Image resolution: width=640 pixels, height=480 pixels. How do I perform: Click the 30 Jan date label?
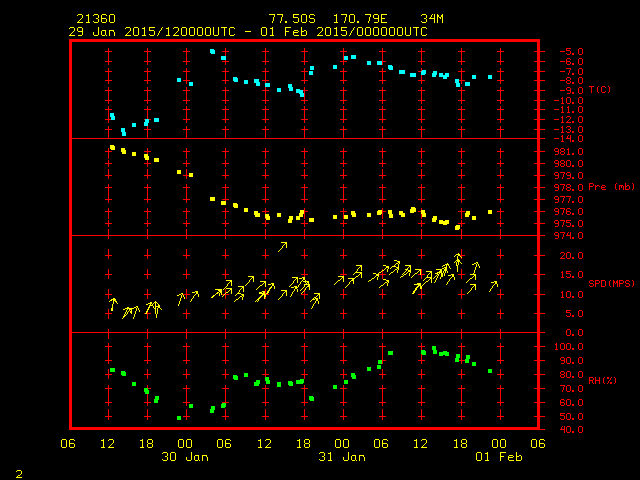click(x=185, y=457)
